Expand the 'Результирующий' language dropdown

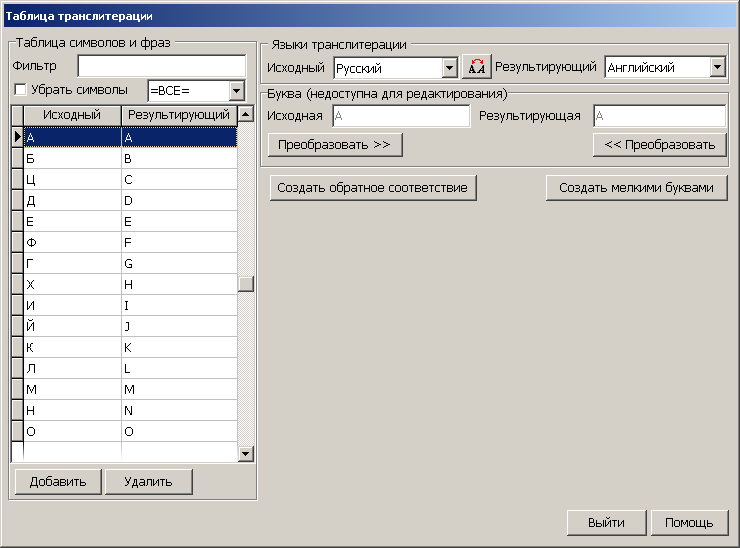pyautogui.click(x=717, y=68)
